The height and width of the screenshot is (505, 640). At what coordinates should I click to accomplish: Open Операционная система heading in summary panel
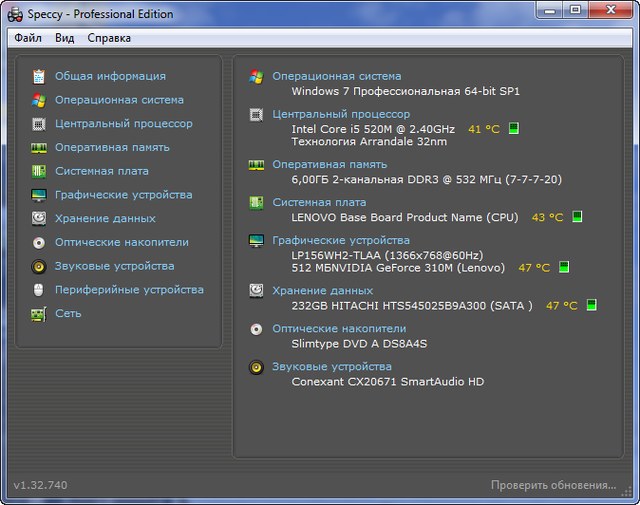(x=337, y=76)
